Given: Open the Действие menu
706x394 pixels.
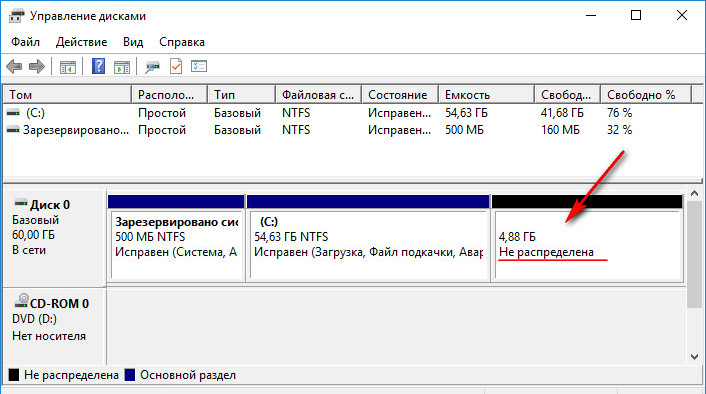Looking at the screenshot, I should [x=81, y=42].
